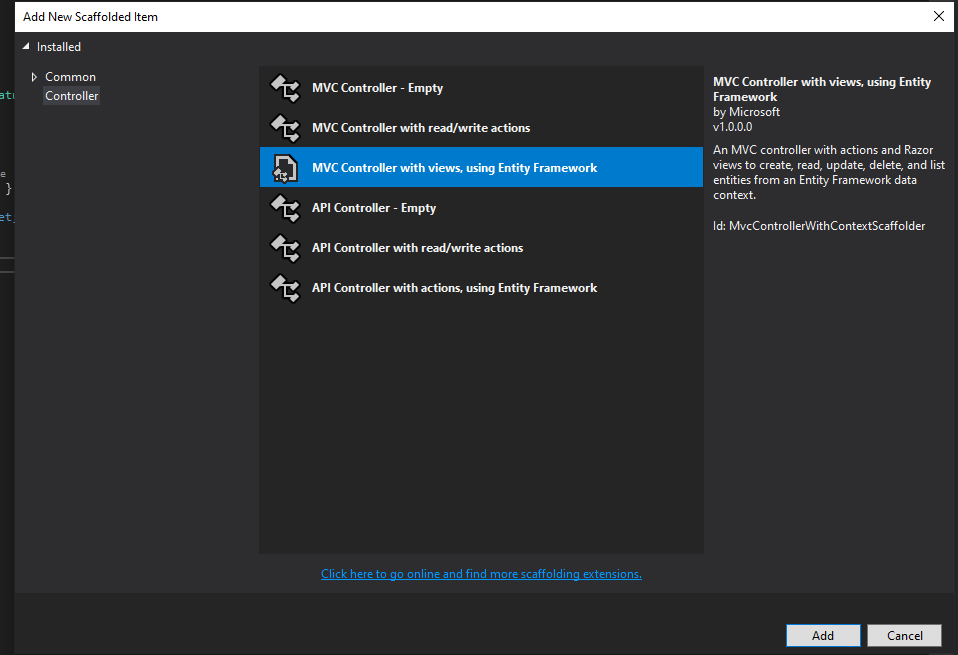958x655 pixels.
Task: Select the API Controller with Entity Framework icon
Action: point(285,288)
